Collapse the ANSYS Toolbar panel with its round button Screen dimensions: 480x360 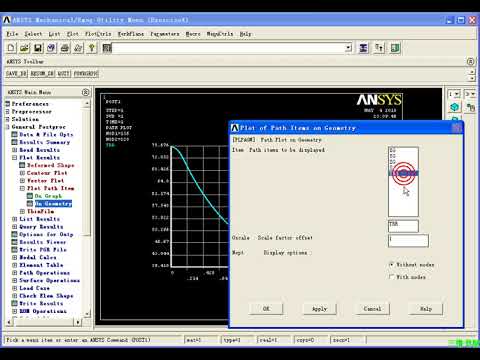coord(470,61)
